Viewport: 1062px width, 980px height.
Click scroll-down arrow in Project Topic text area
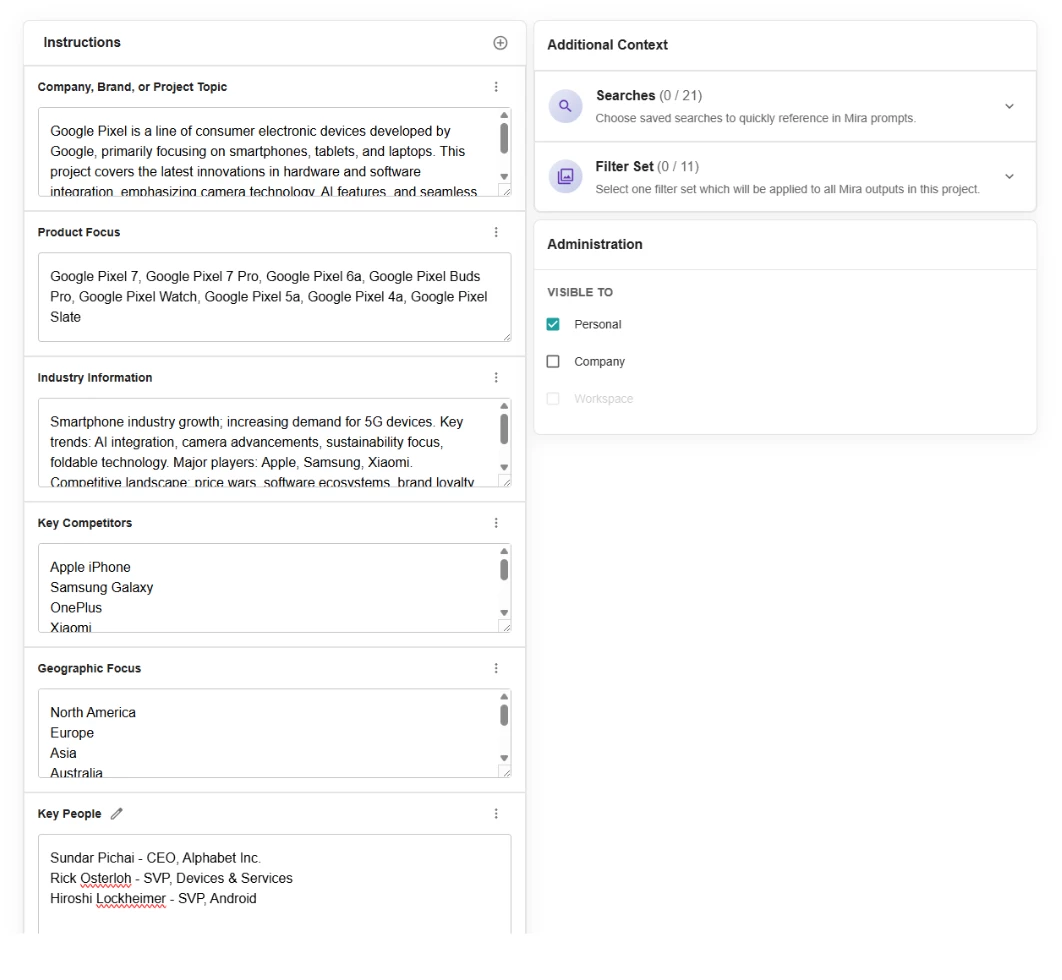pos(504,177)
